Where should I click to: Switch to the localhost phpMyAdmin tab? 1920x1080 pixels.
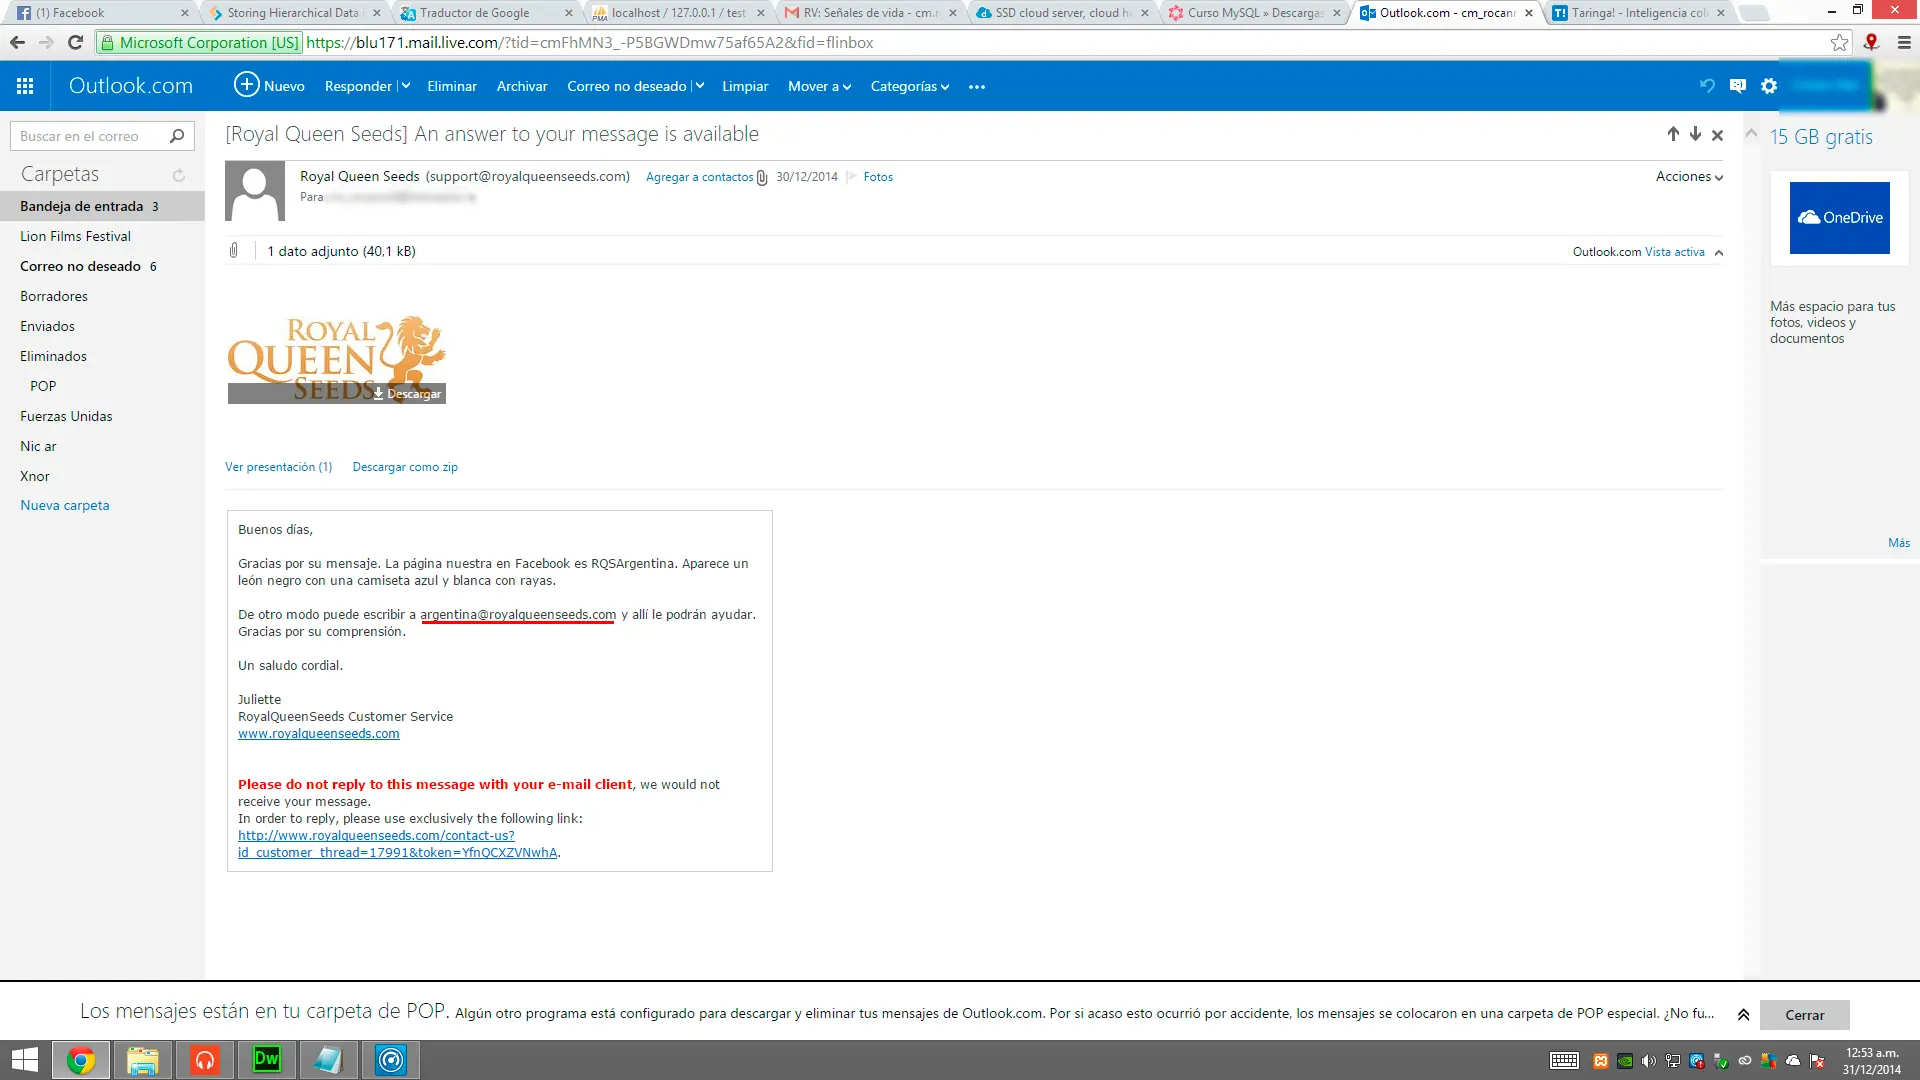pos(678,13)
